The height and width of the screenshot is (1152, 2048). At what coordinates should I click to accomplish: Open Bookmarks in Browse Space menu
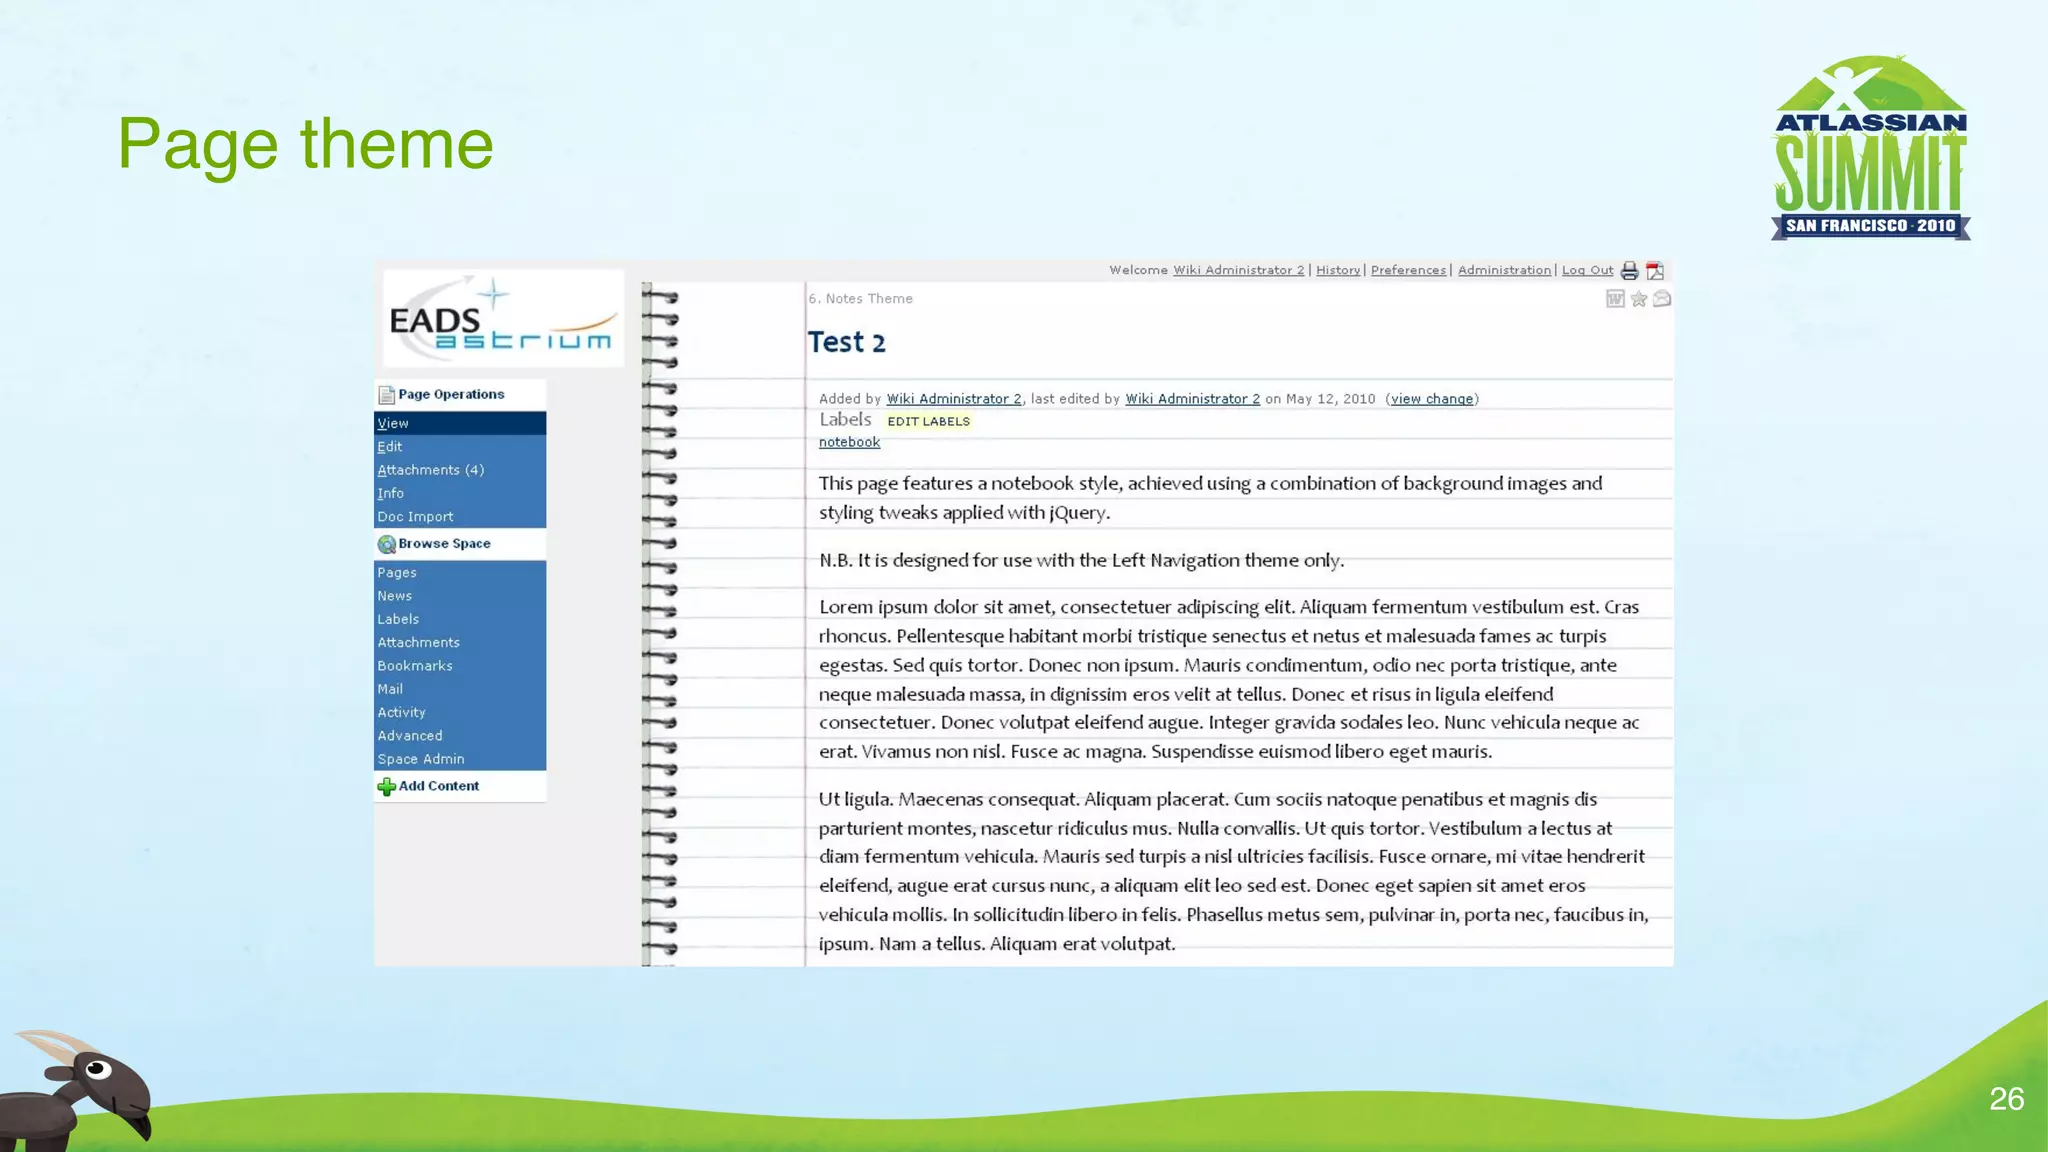click(x=415, y=666)
